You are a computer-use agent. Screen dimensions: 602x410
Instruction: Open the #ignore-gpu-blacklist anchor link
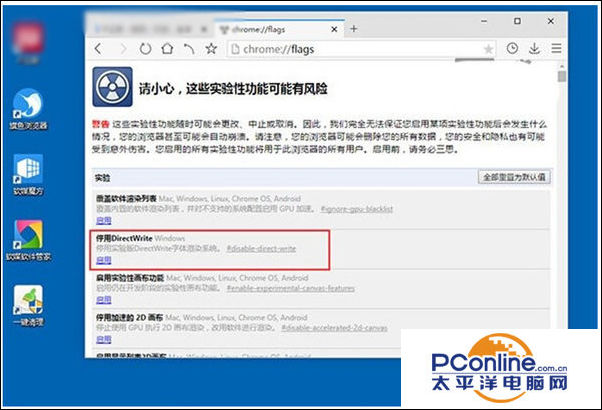pos(357,209)
